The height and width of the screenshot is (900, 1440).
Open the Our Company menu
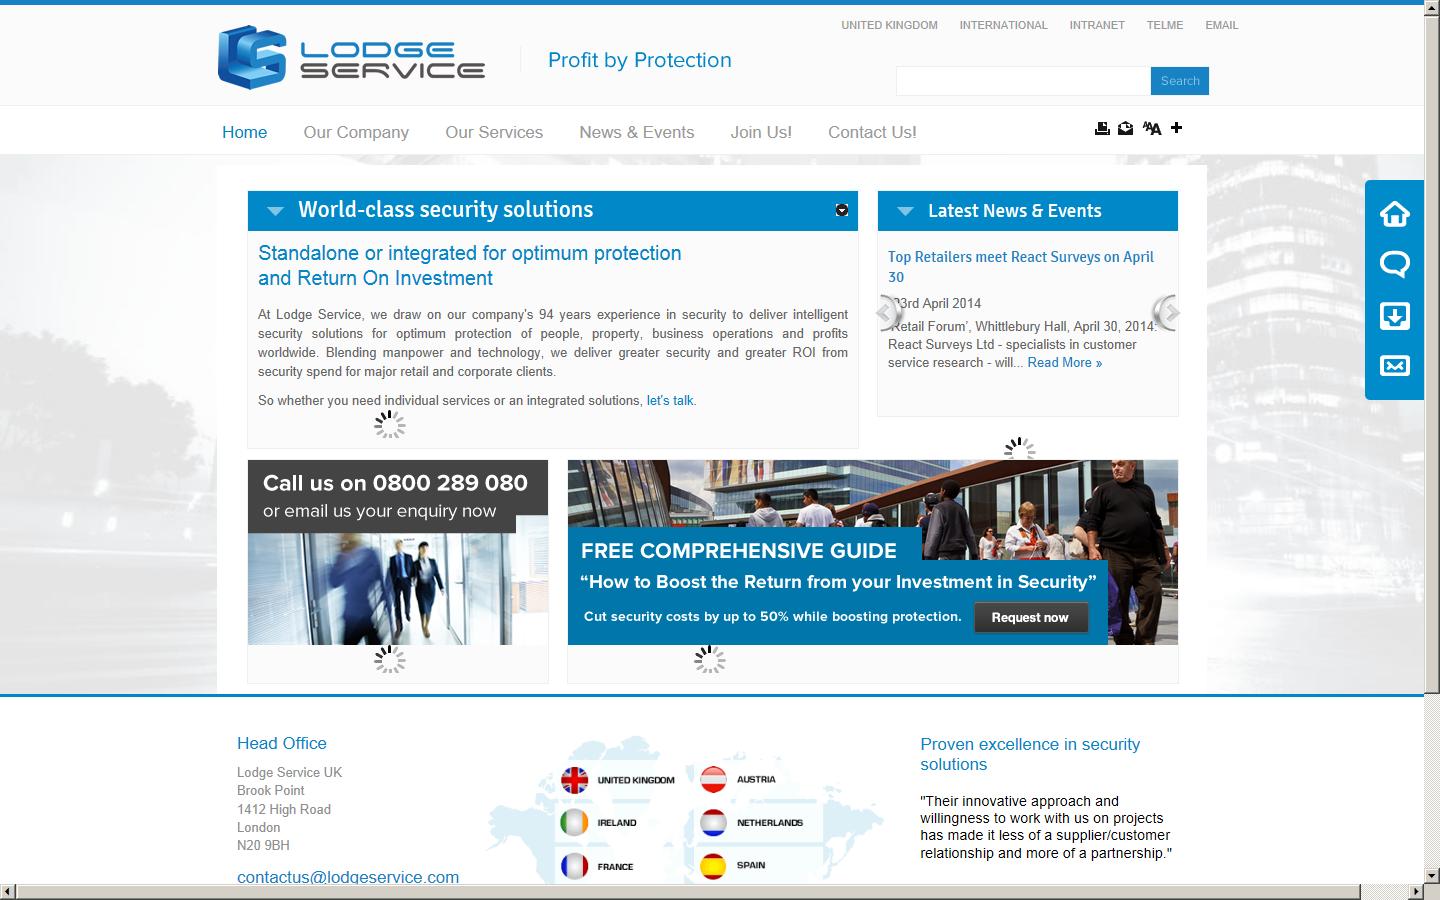pyautogui.click(x=356, y=132)
